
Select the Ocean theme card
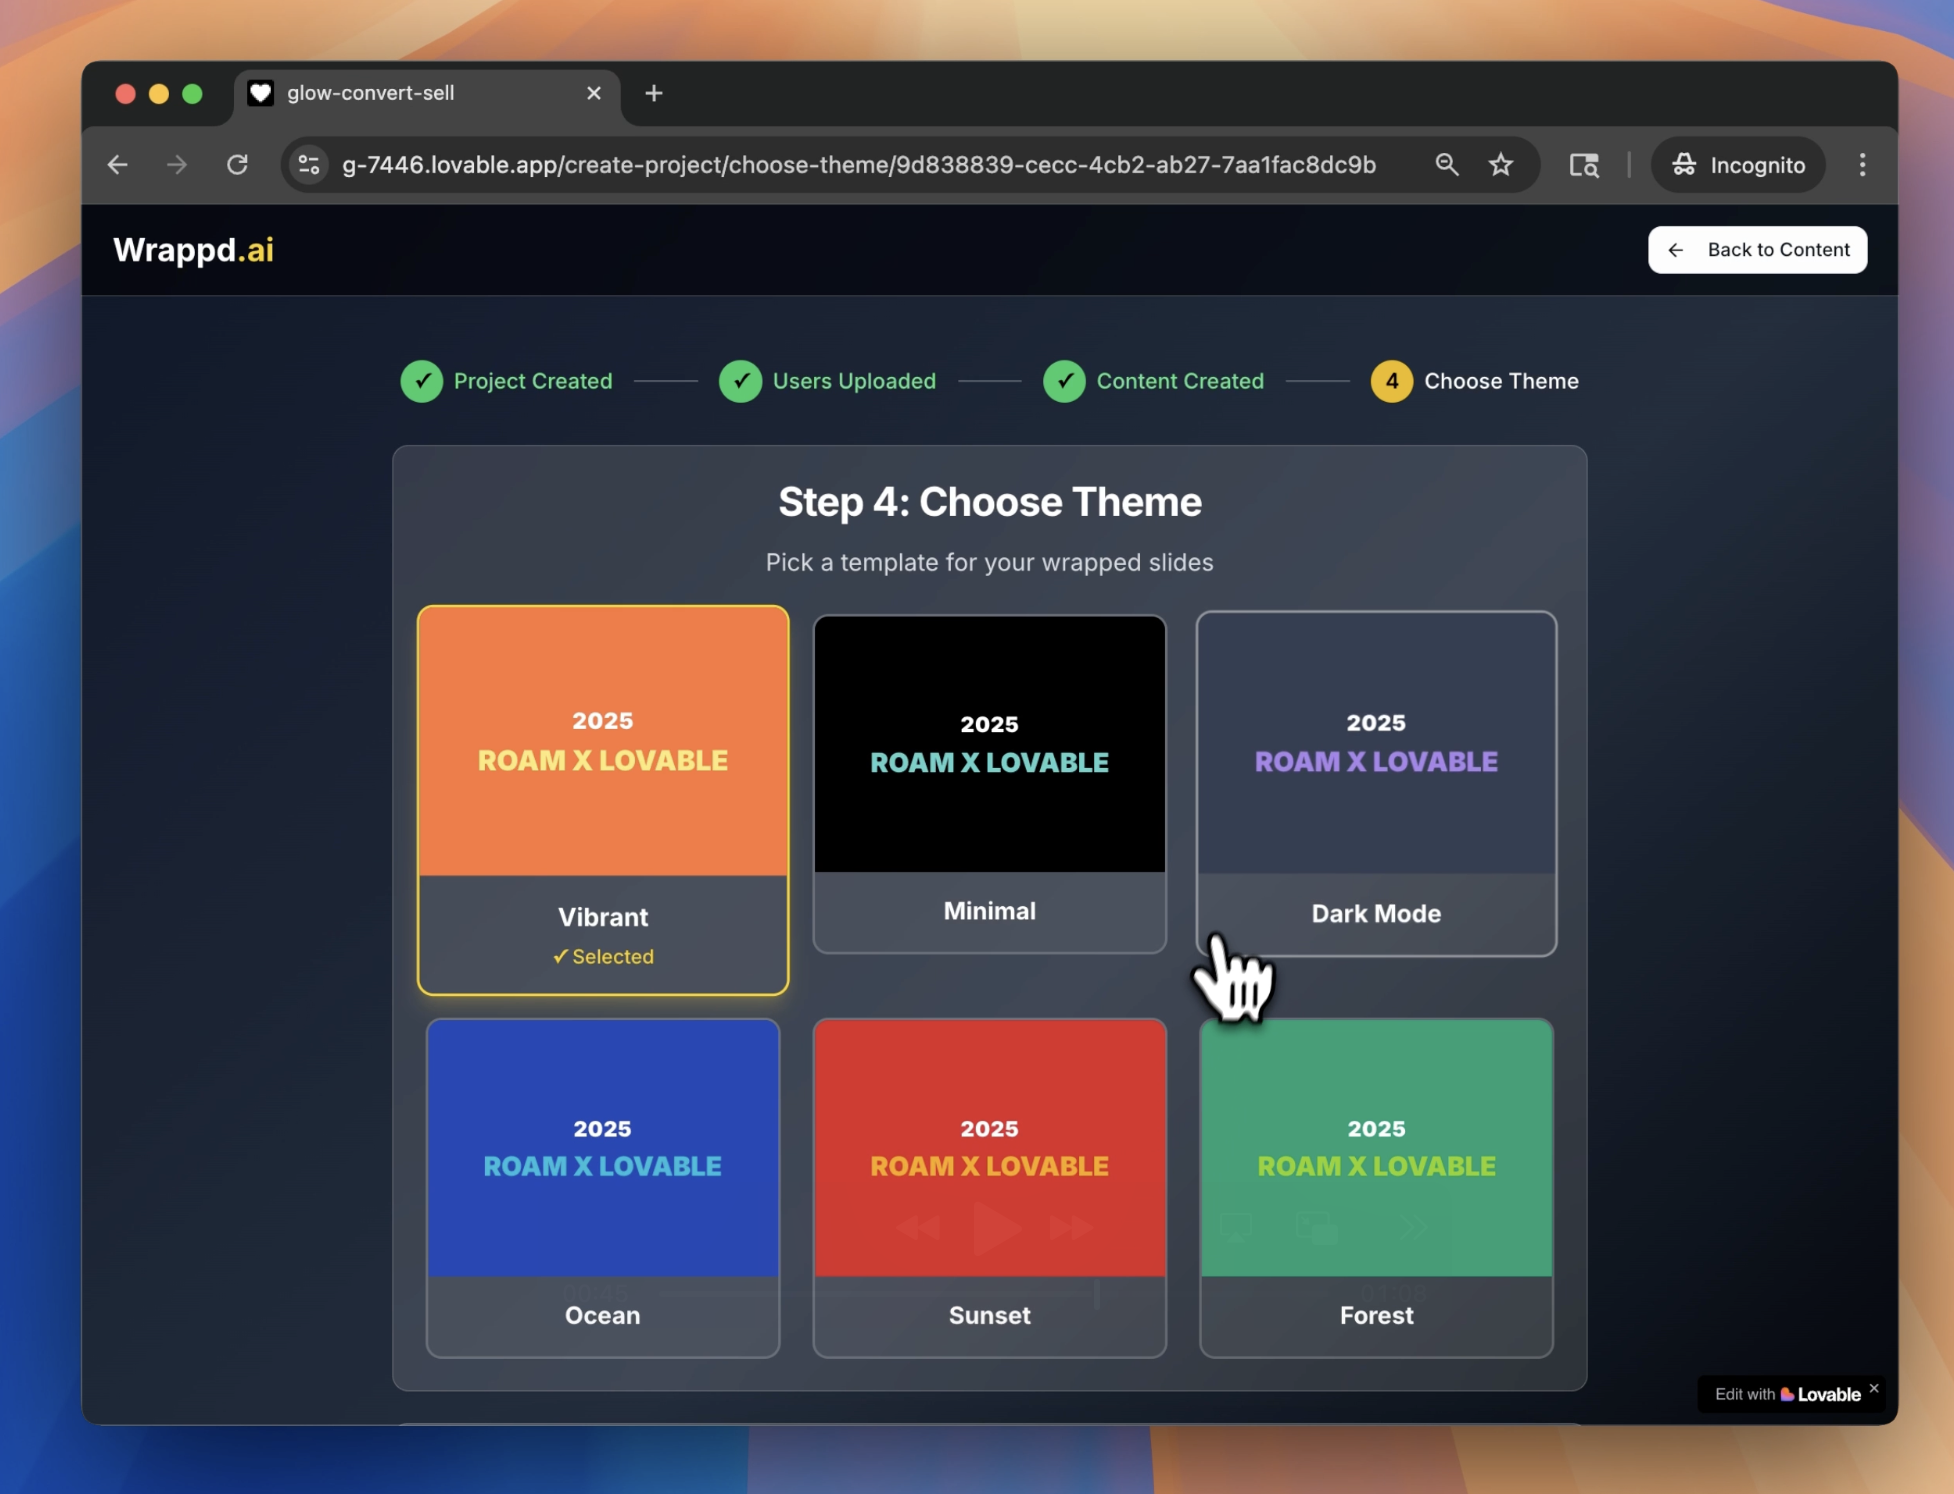click(602, 1187)
